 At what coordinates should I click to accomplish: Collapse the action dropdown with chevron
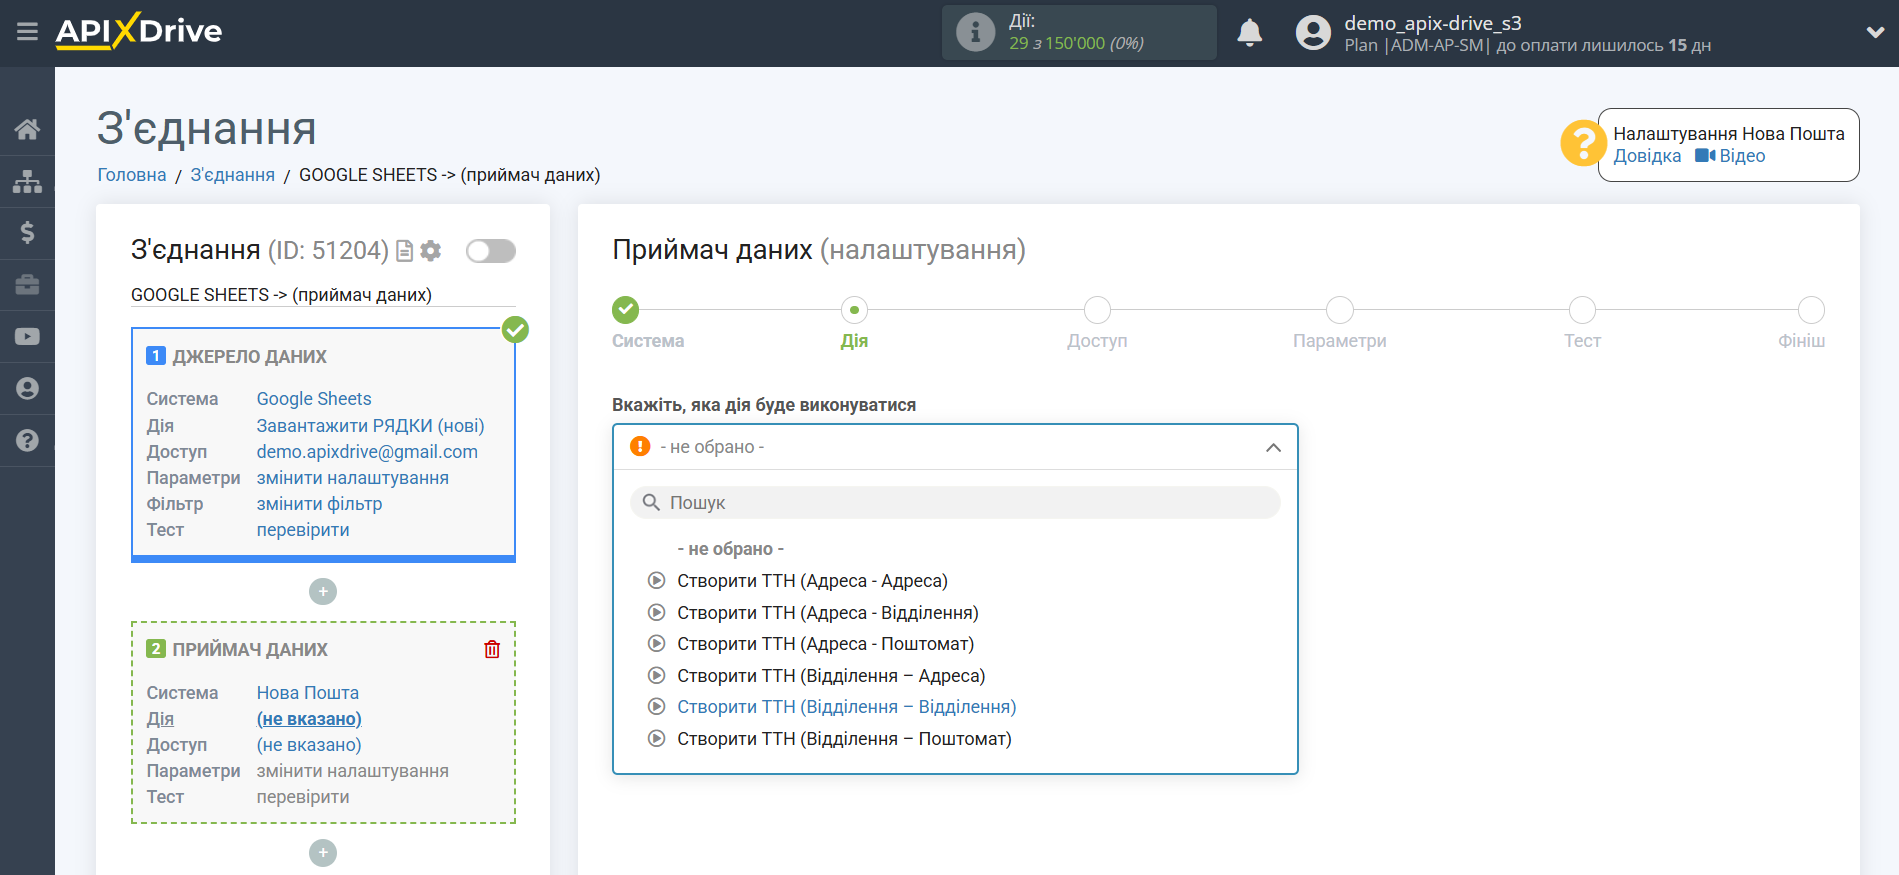coord(1273,447)
